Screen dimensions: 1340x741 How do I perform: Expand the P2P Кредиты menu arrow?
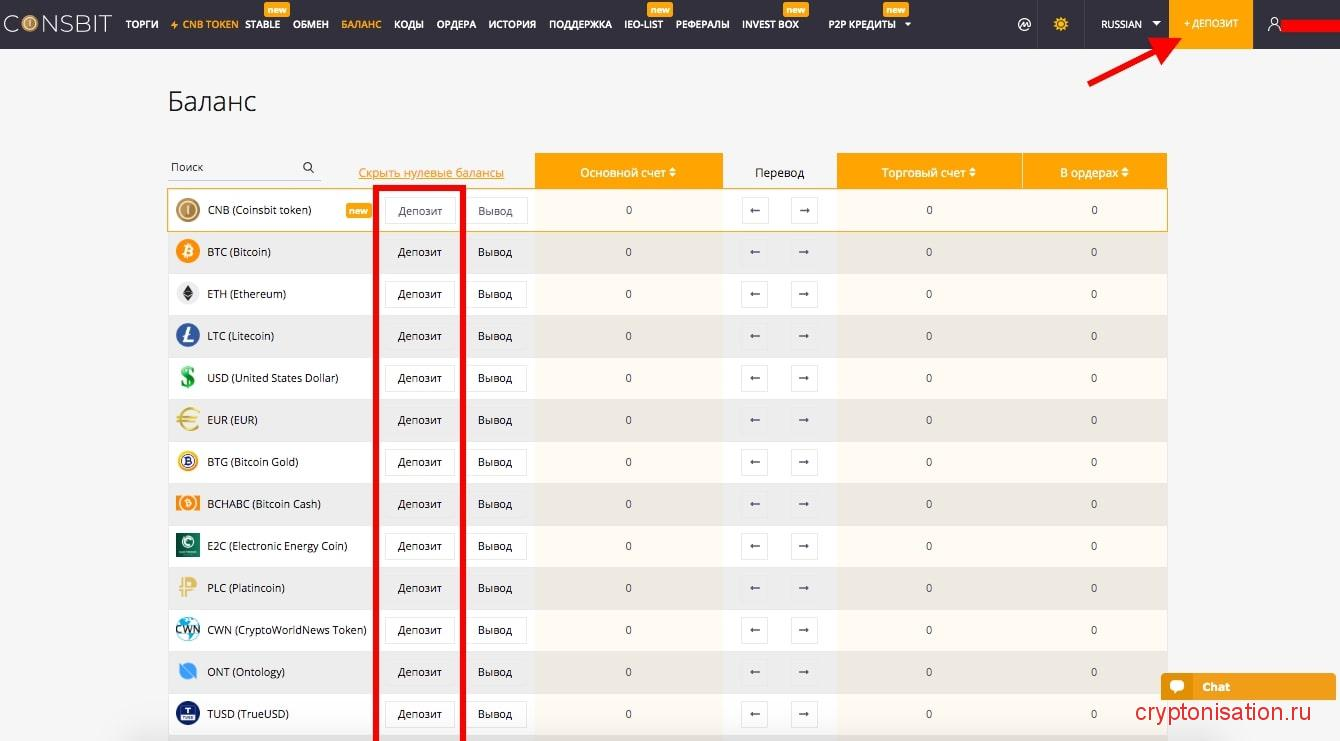click(908, 24)
